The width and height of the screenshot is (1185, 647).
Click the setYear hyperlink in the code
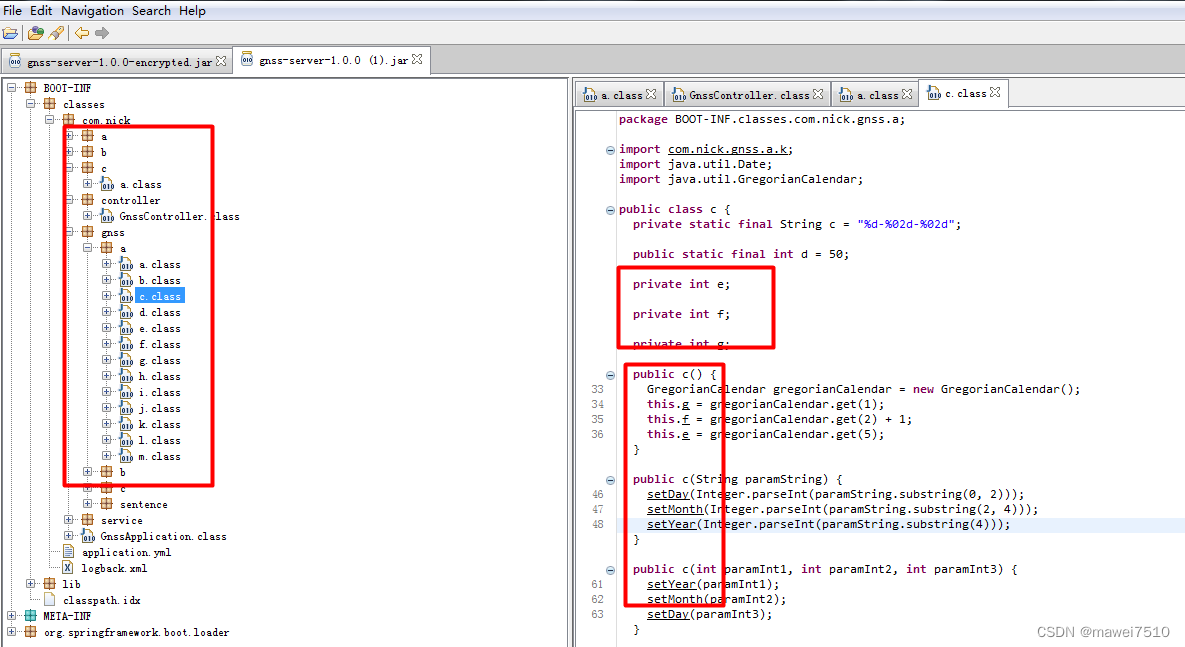pos(670,523)
